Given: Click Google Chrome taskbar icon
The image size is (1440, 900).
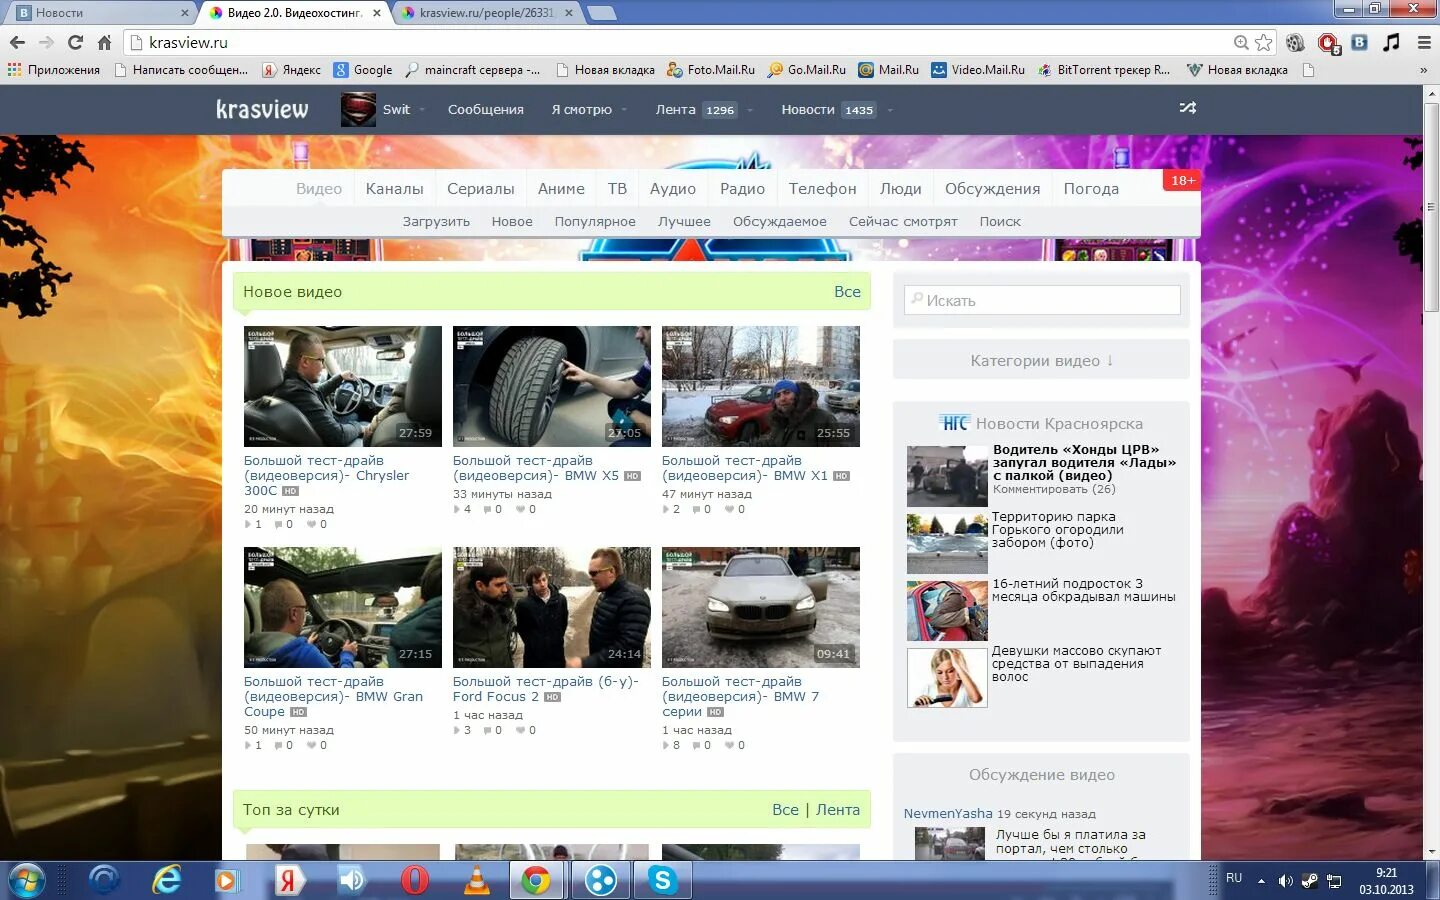Looking at the screenshot, I should 535,880.
